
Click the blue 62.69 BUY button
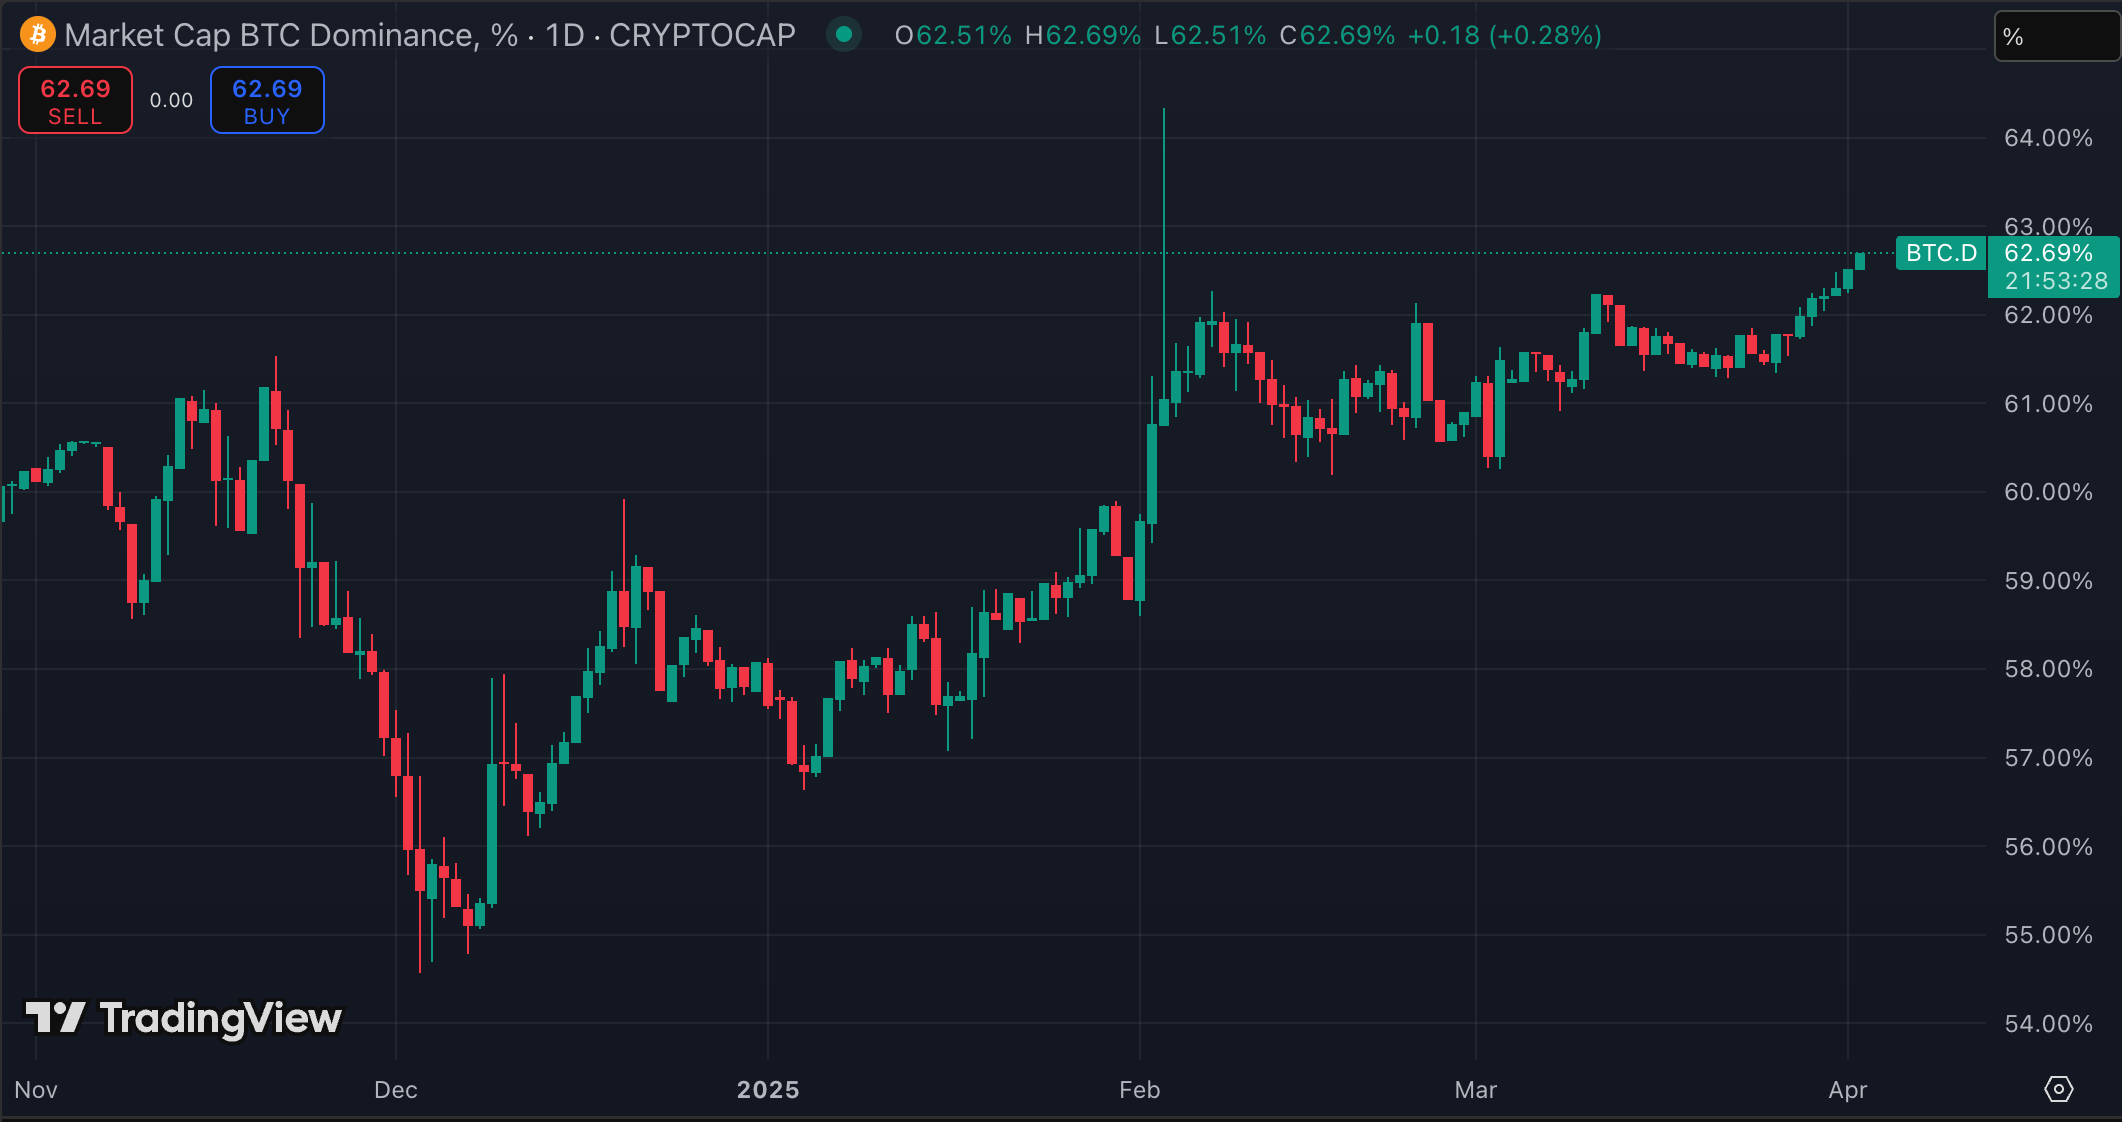(267, 100)
